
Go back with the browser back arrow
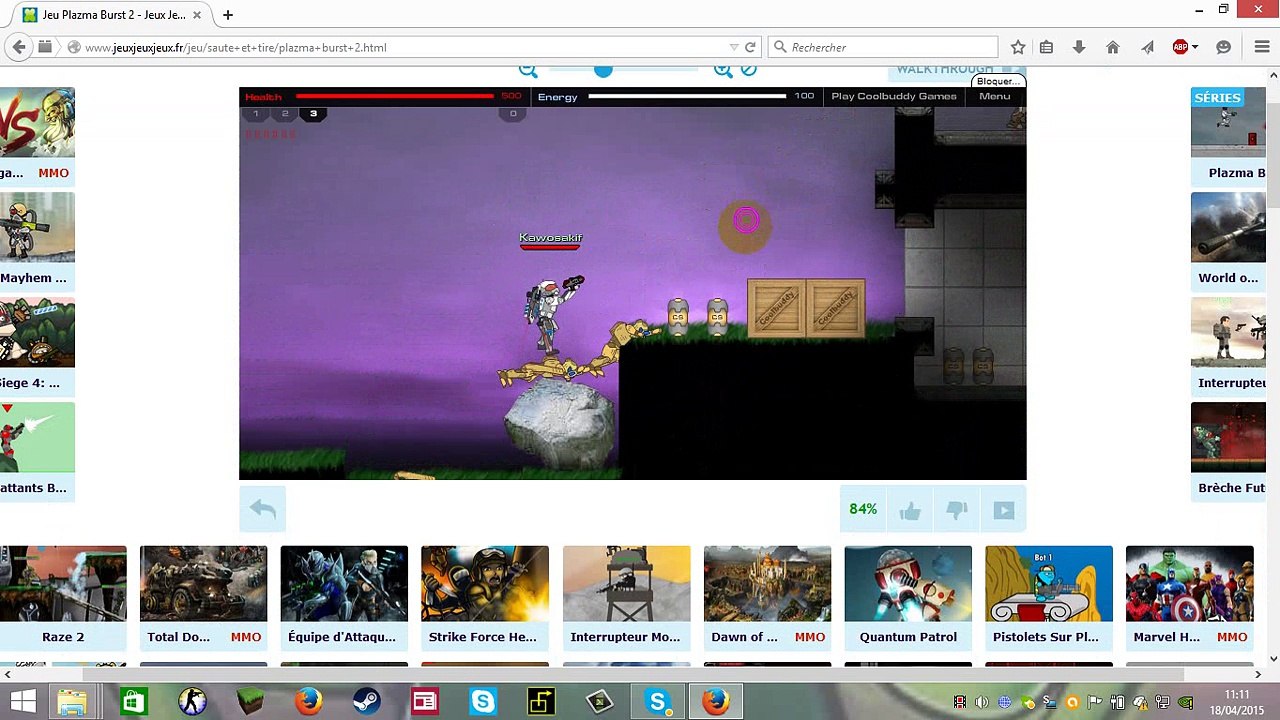tap(18, 47)
